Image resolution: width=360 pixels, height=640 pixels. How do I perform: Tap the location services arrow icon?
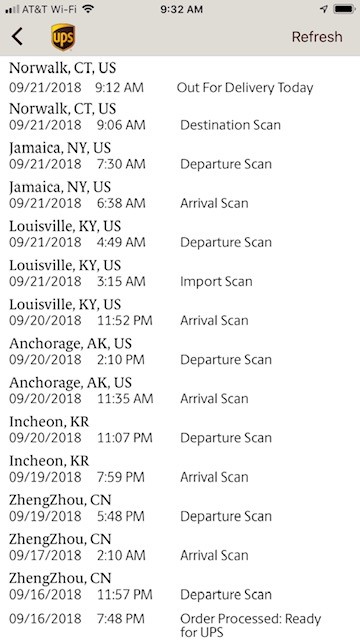[x=324, y=9]
